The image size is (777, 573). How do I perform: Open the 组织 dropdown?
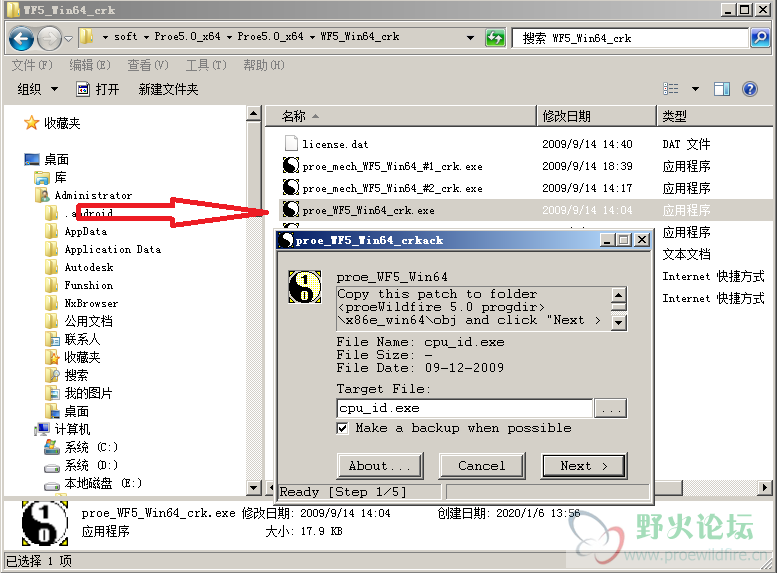point(38,89)
